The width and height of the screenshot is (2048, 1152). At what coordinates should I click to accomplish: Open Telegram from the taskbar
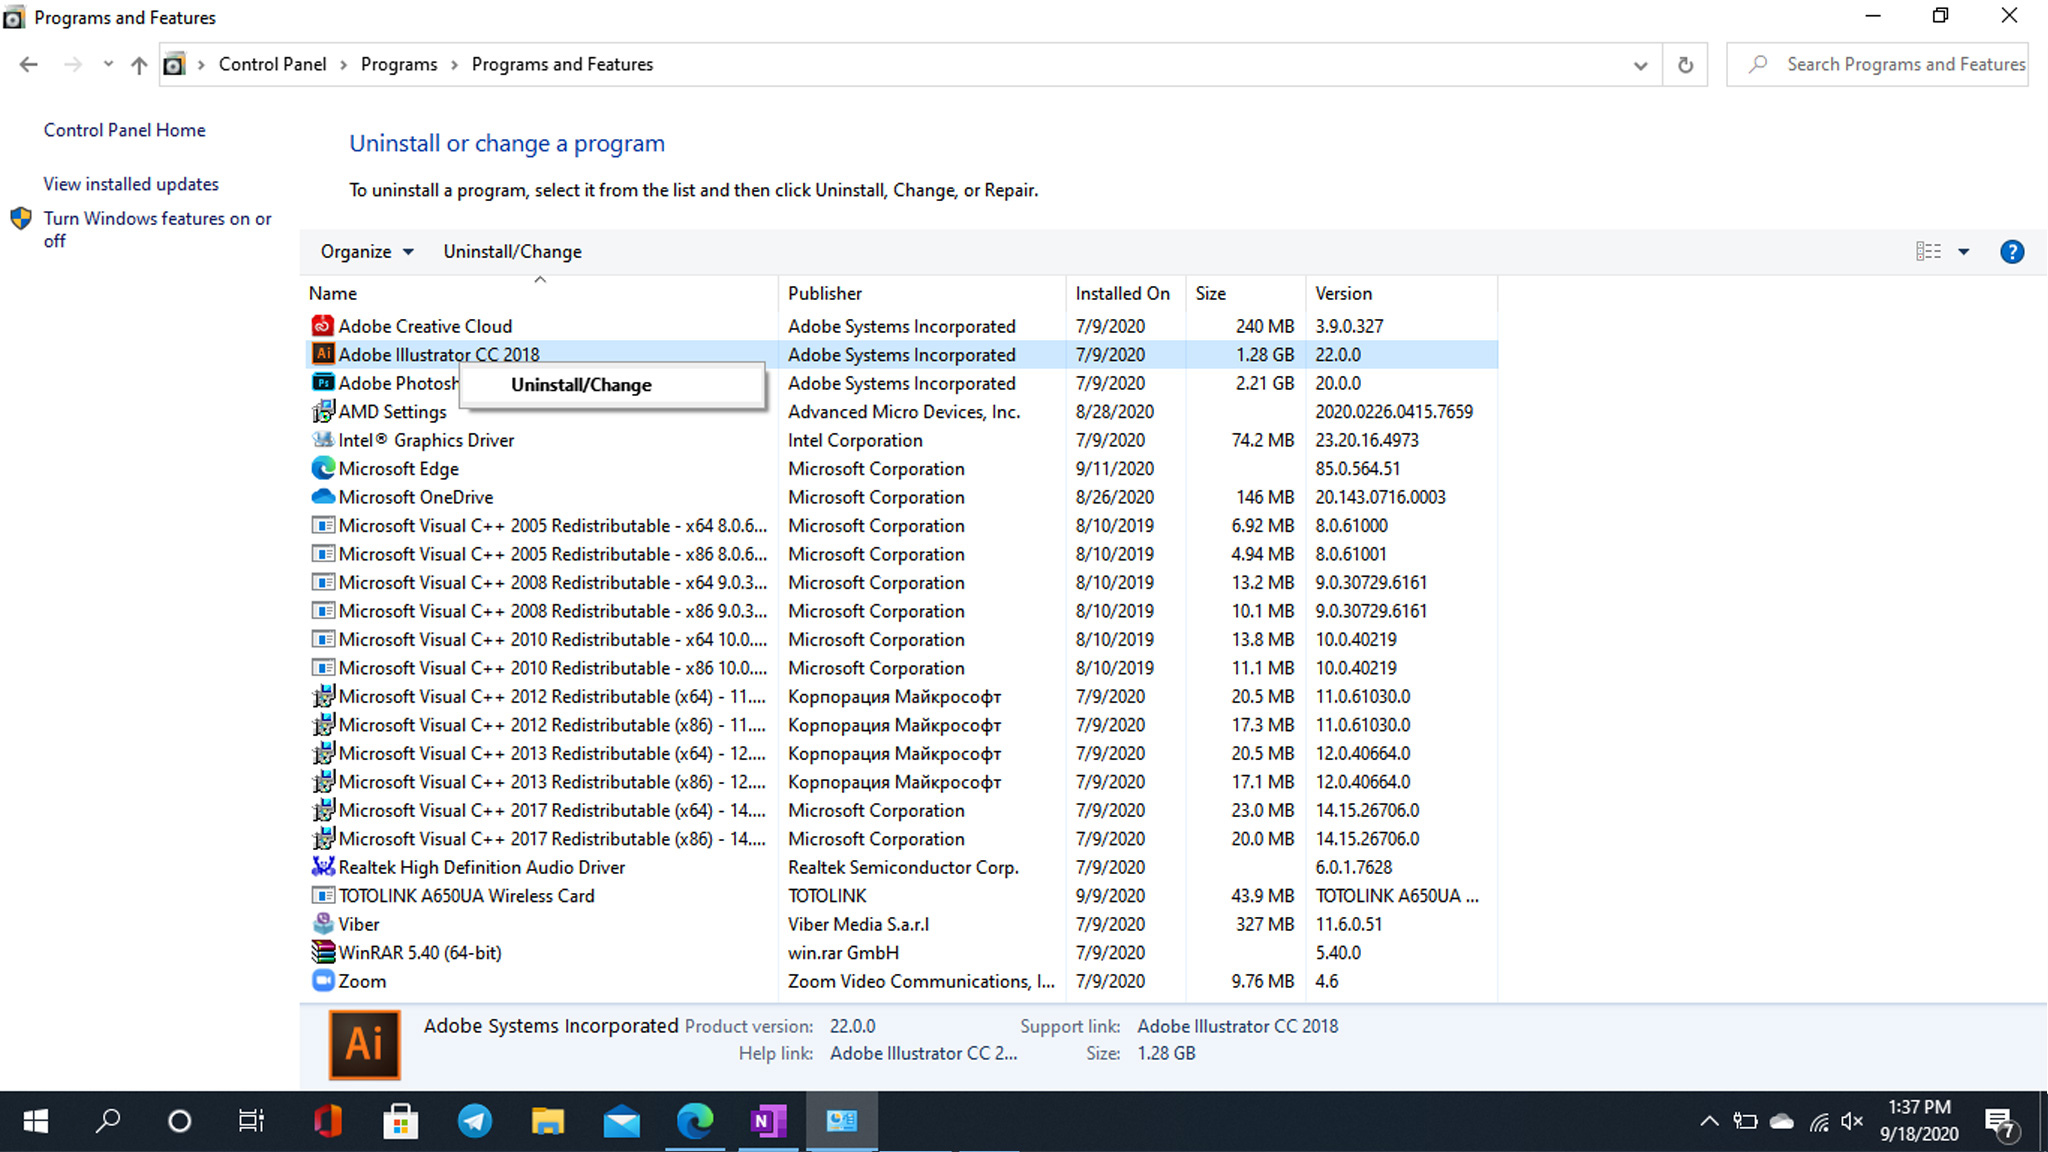[x=474, y=1121]
